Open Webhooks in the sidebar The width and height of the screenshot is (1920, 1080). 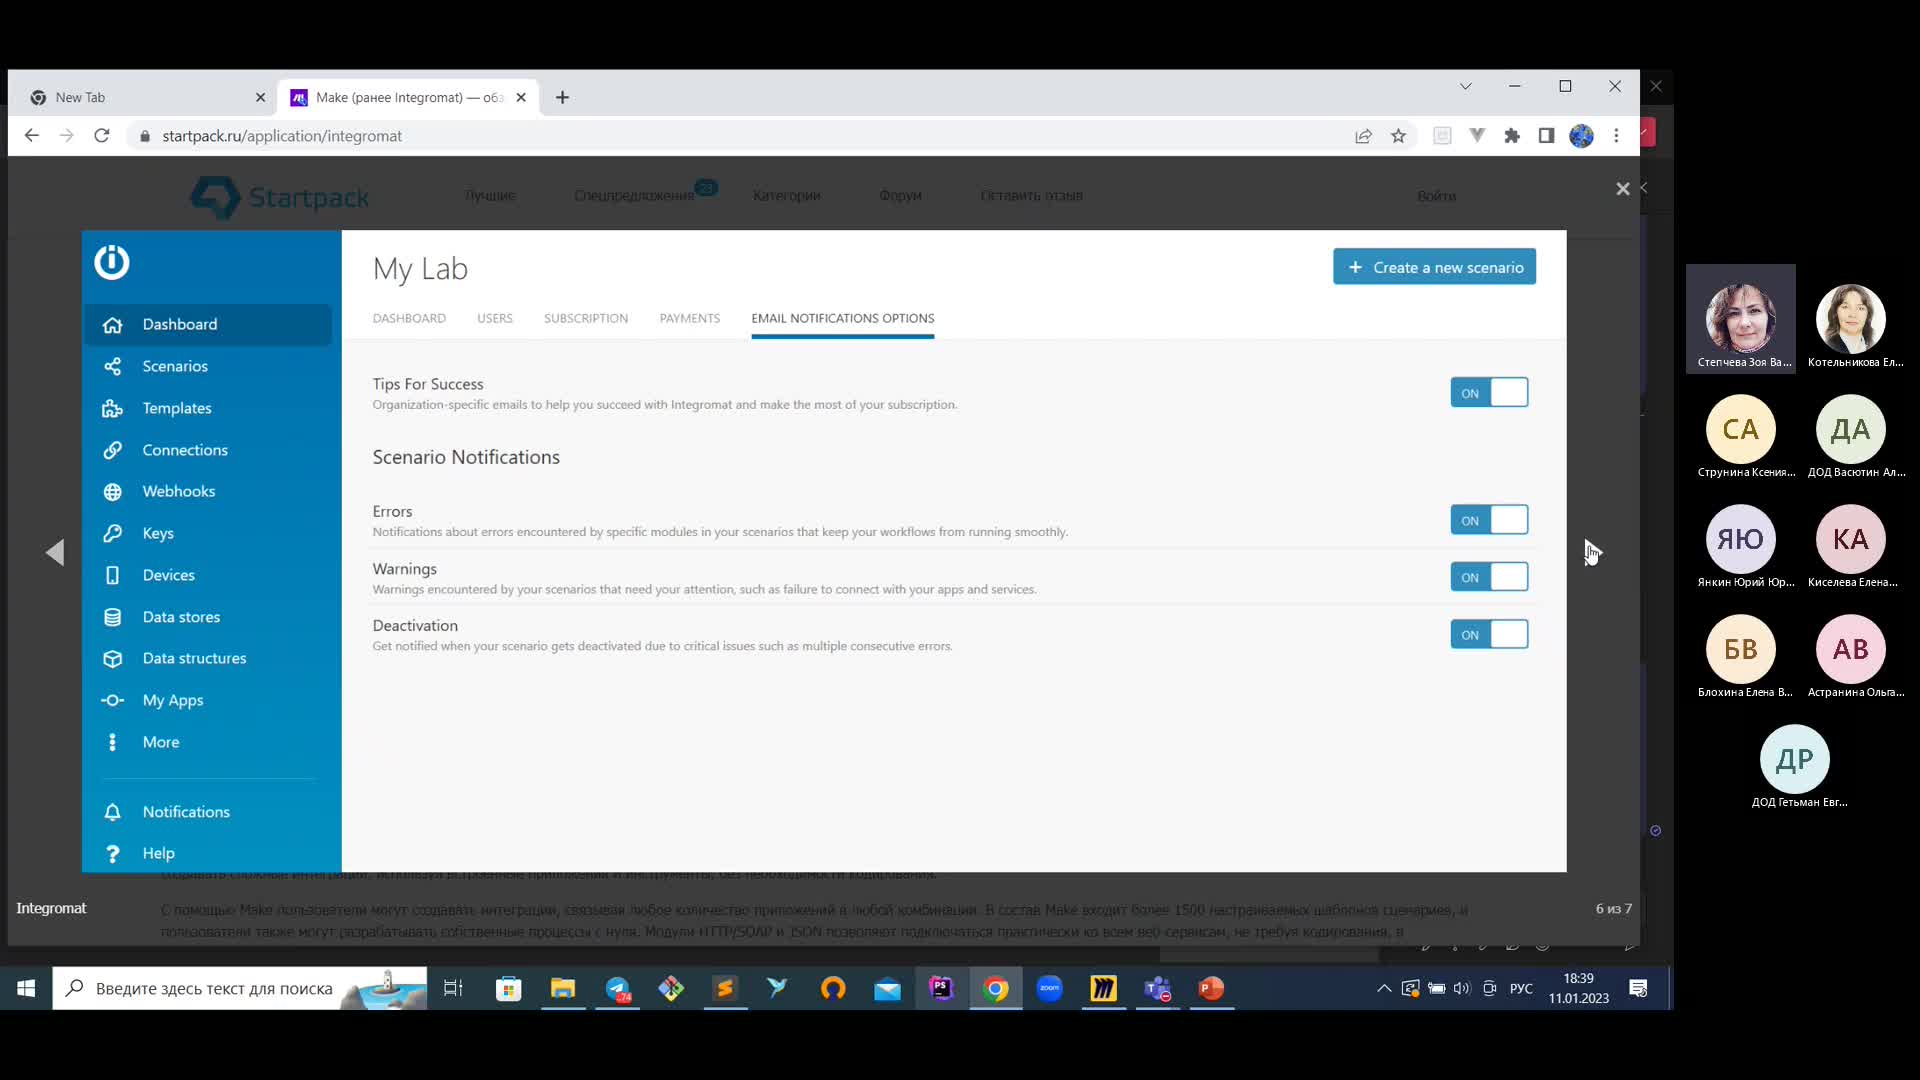(x=208, y=492)
